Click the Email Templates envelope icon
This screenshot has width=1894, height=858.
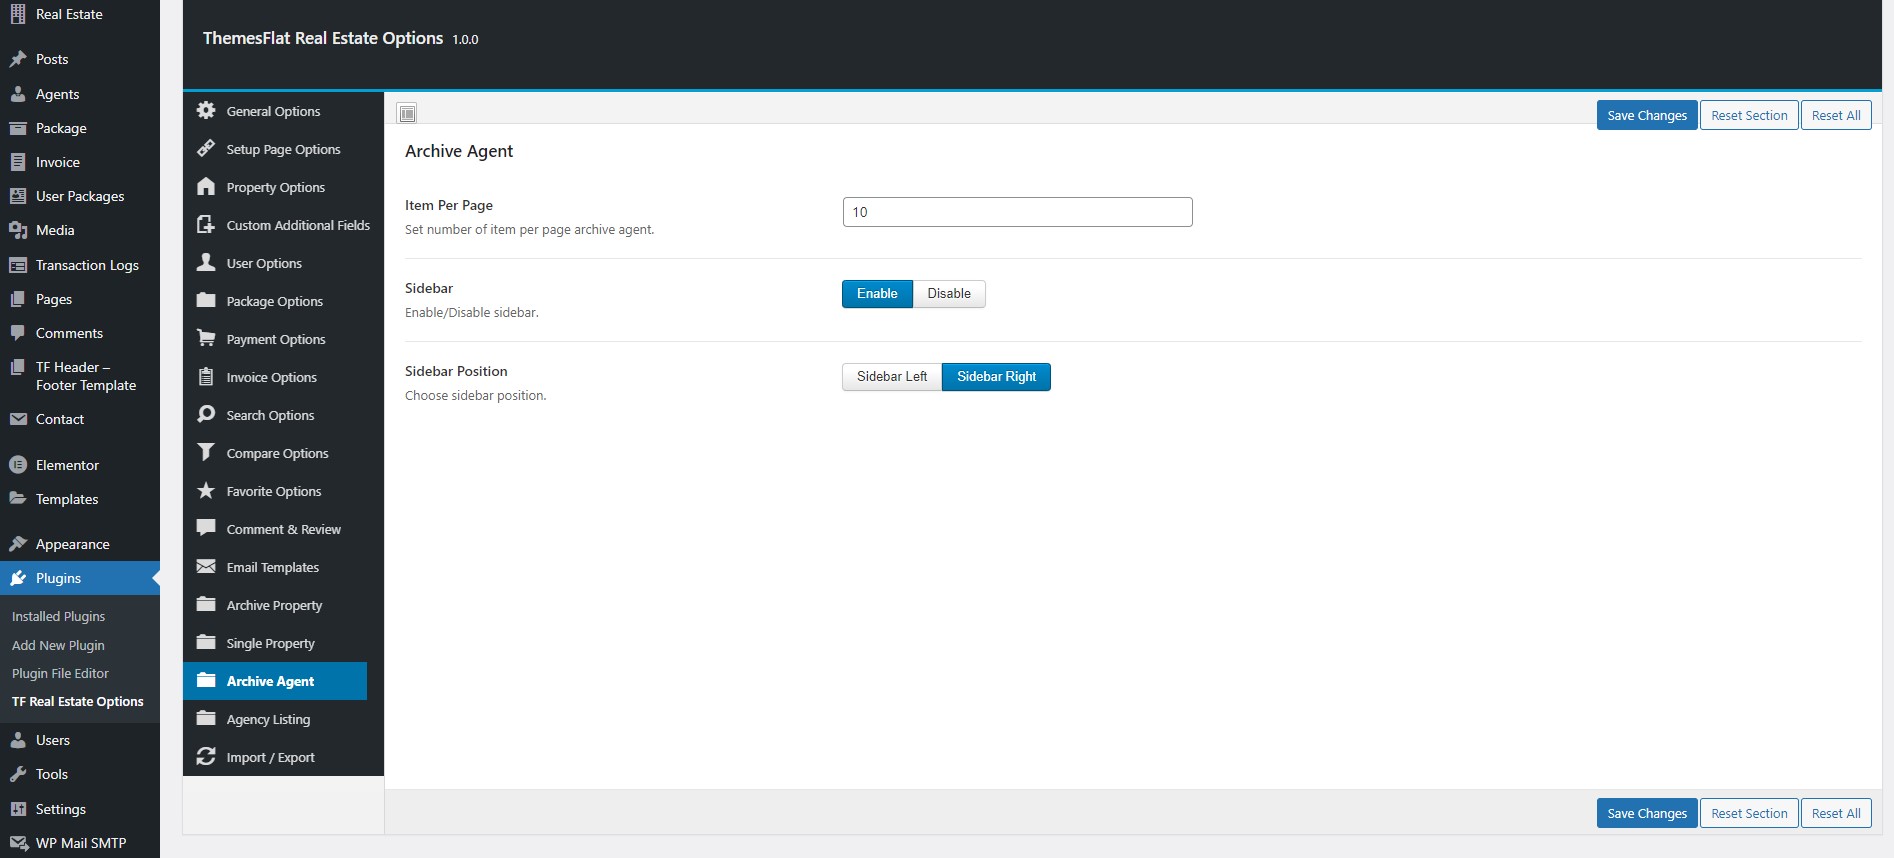coord(206,567)
